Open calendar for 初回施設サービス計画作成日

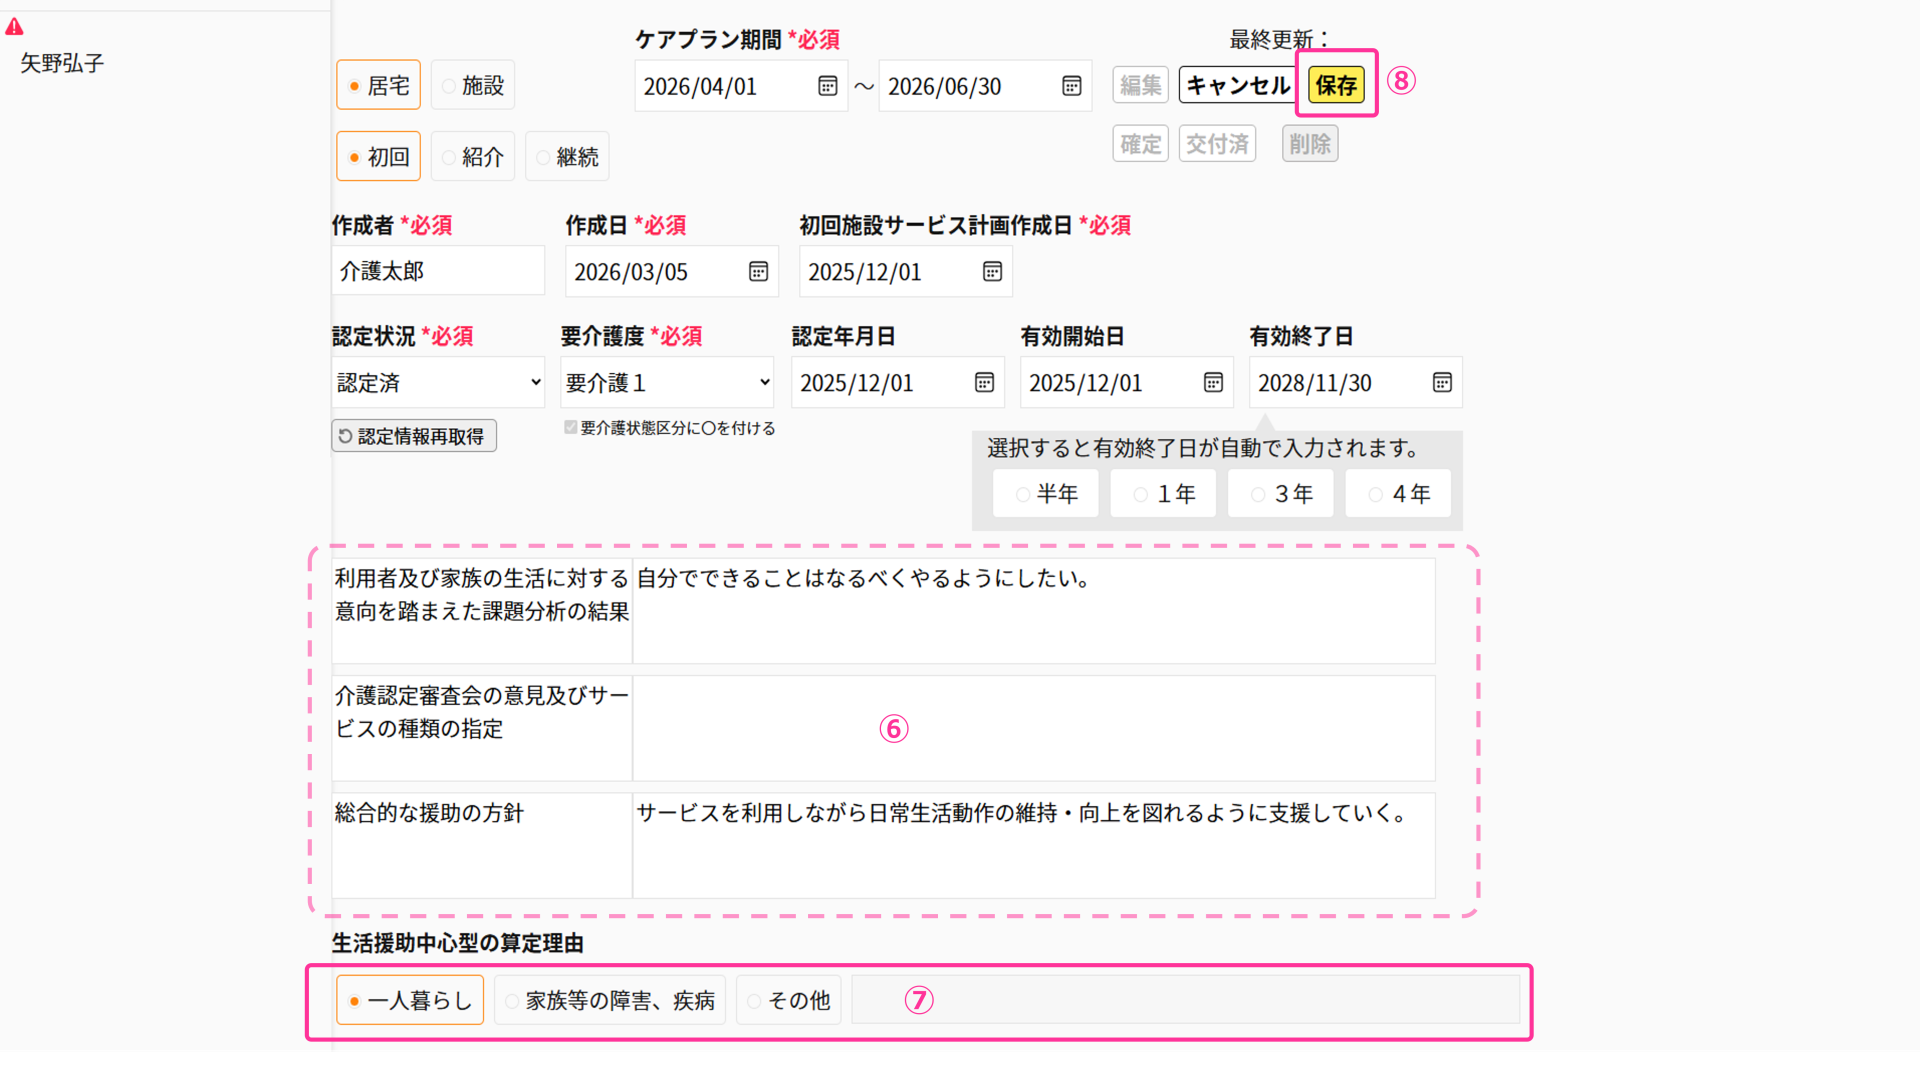pyautogui.click(x=992, y=272)
